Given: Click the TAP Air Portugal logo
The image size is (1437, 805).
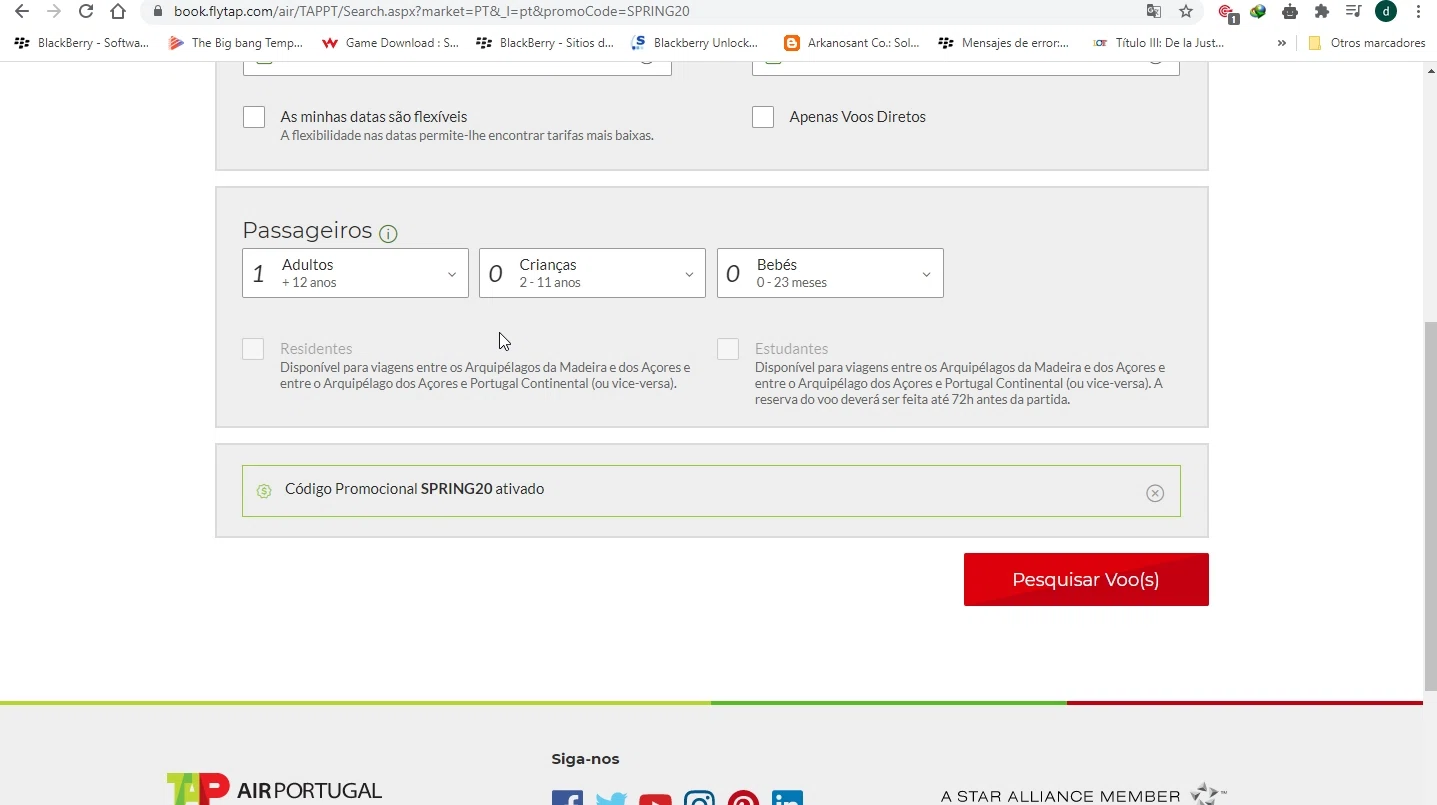Looking at the screenshot, I should 274,789.
